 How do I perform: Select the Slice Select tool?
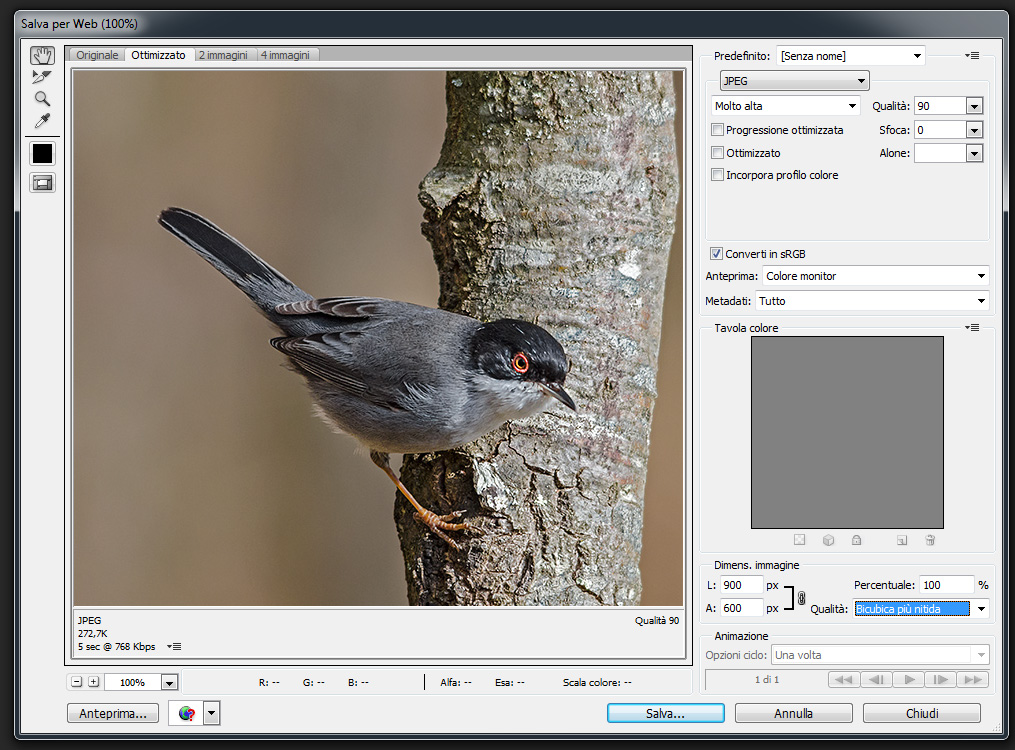42,77
